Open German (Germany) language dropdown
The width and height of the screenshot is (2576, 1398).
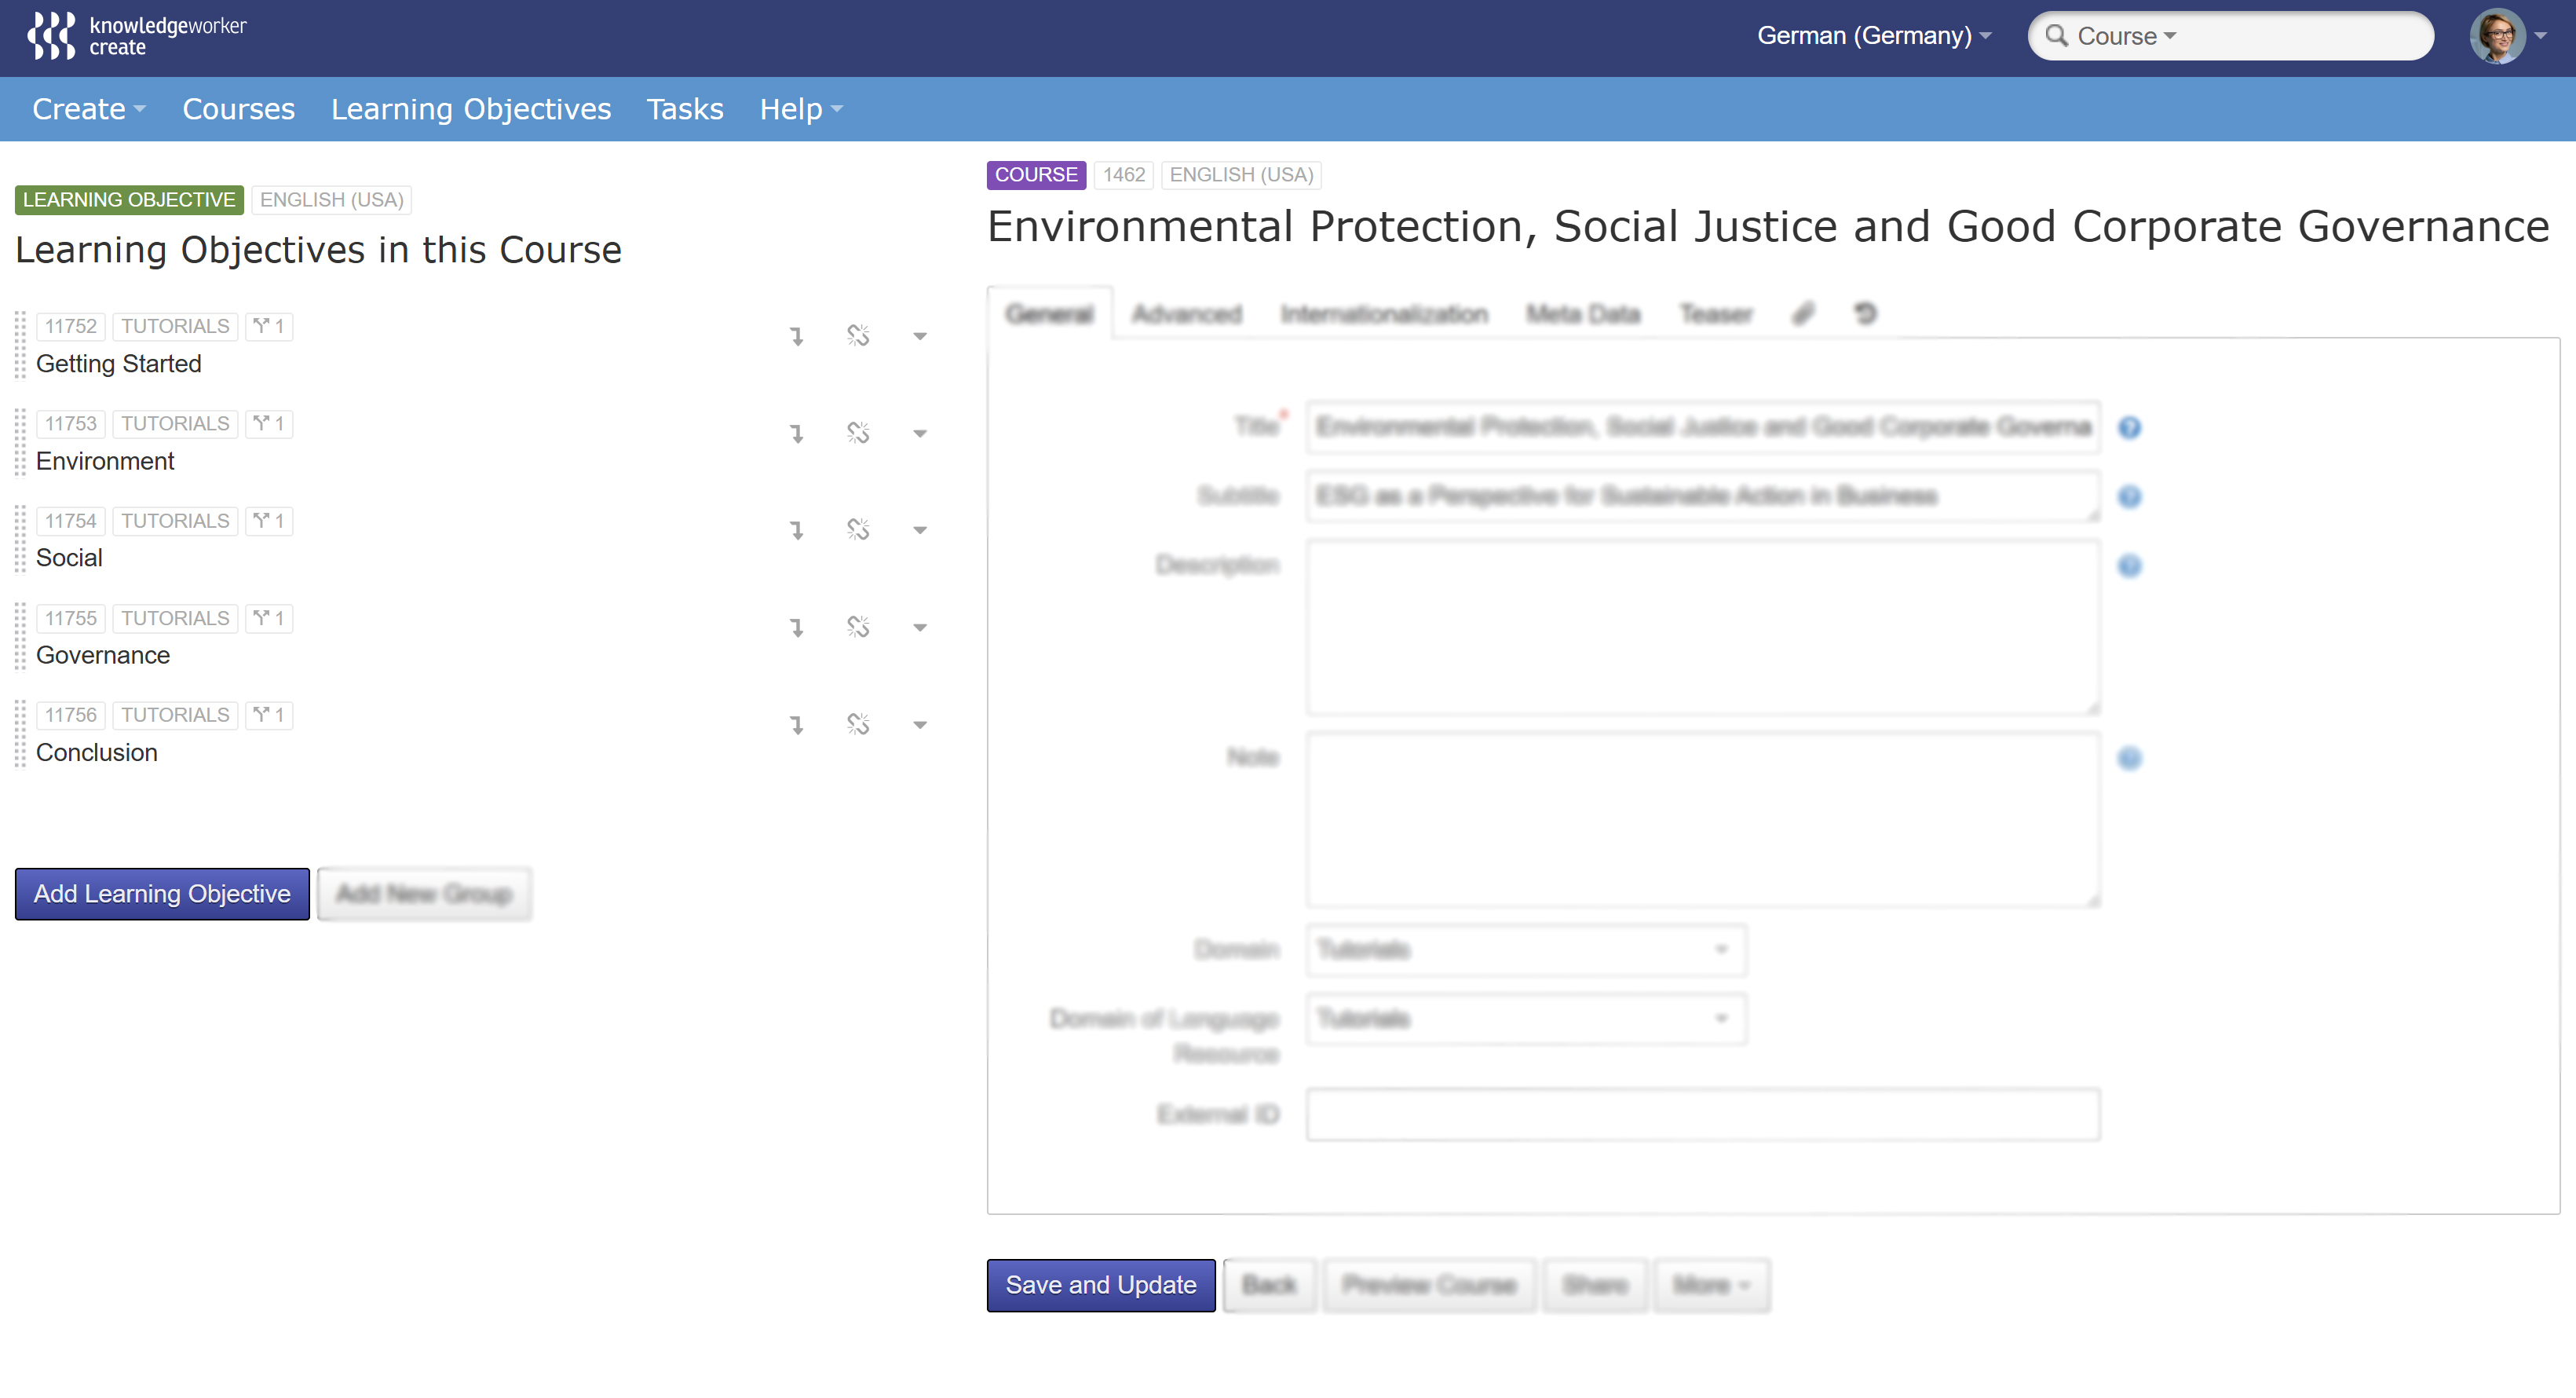pos(1874,36)
